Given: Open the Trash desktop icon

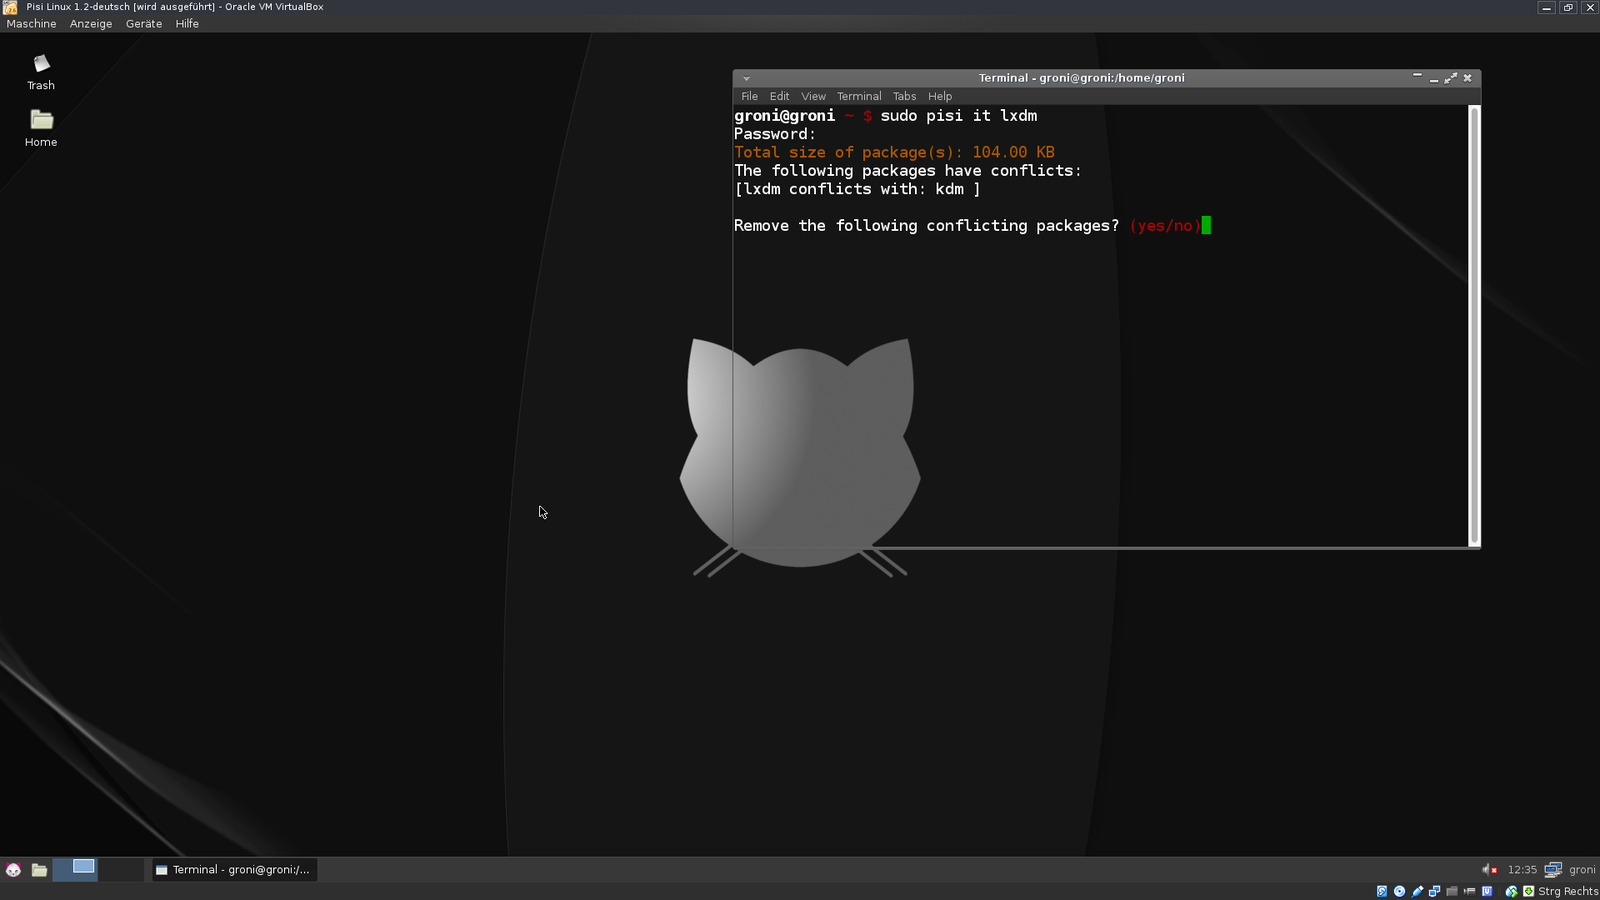Looking at the screenshot, I should tap(41, 72).
